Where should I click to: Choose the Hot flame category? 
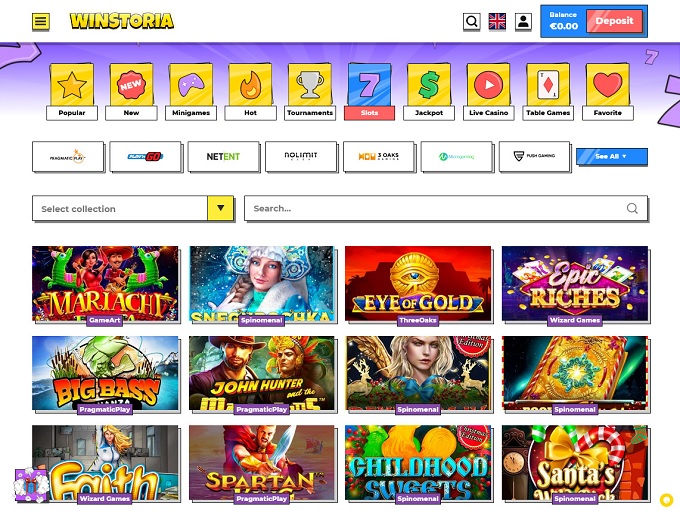pos(250,85)
